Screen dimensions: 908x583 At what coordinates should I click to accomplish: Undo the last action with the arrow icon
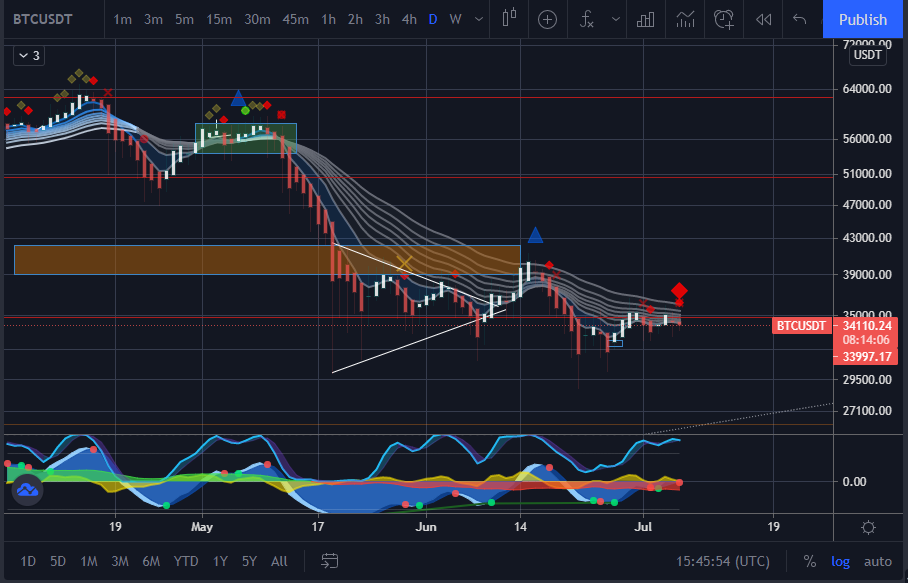pos(800,20)
